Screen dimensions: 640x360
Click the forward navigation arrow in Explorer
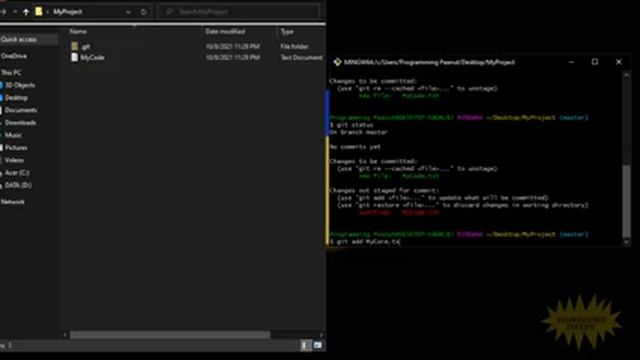click(3, 12)
